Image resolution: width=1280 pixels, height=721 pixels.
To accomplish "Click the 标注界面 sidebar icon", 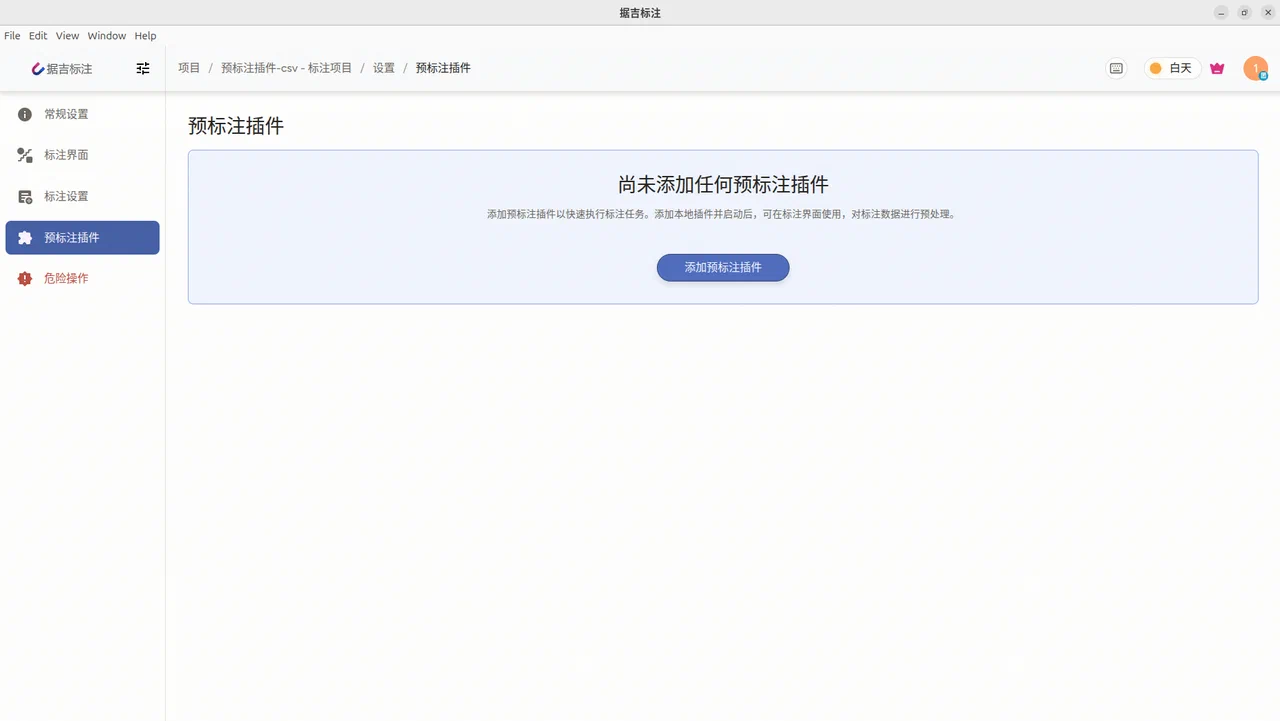I will click(x=25, y=156).
